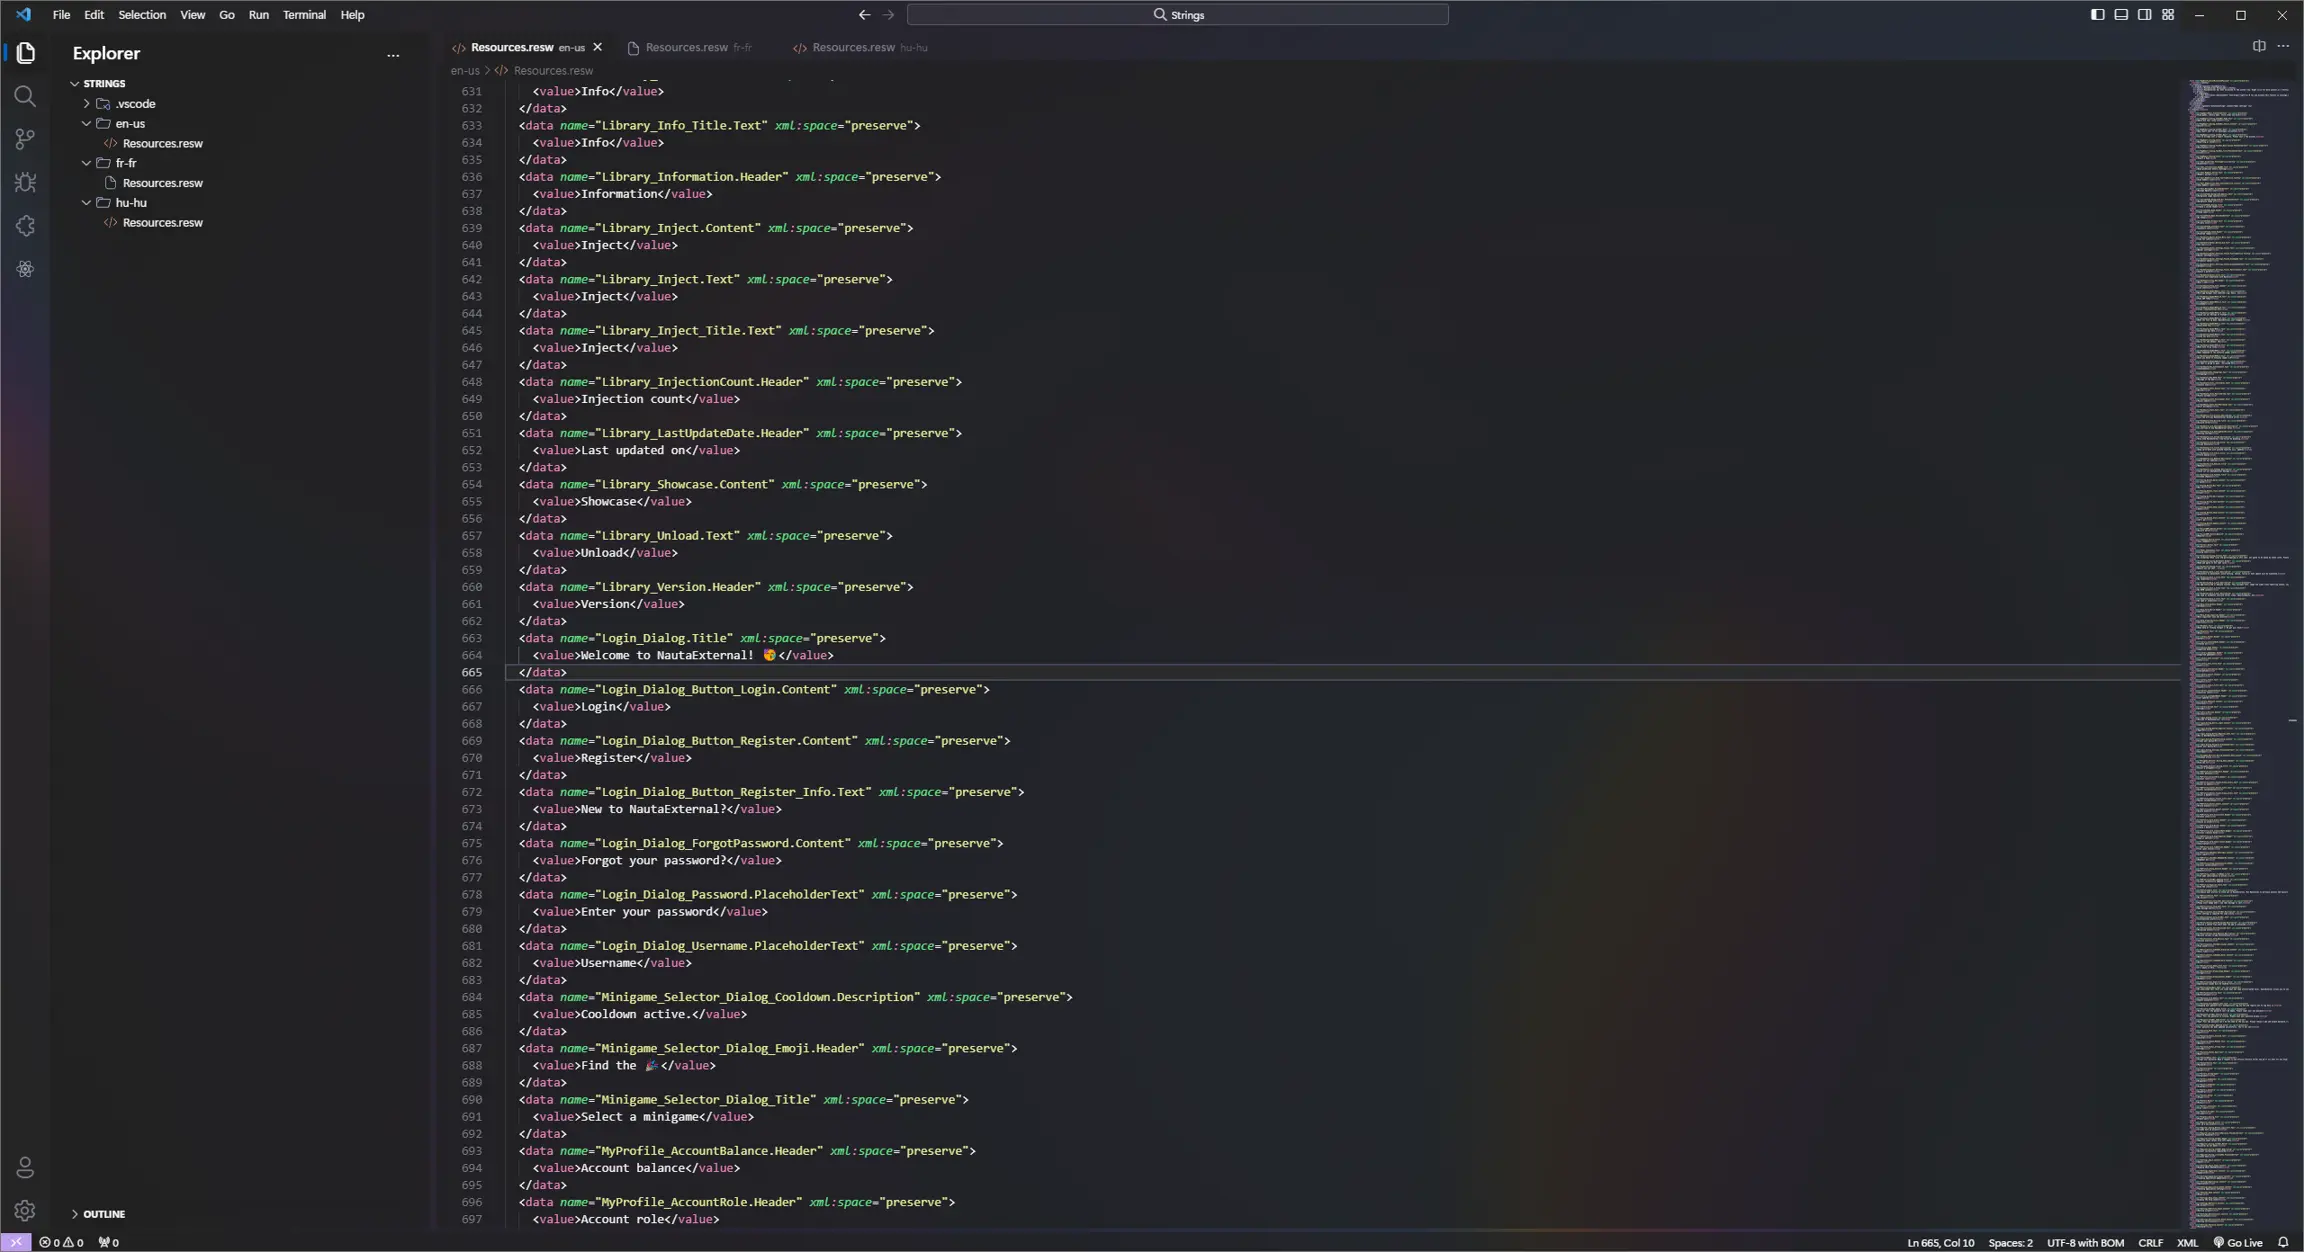Start Go Live server
This screenshot has height=1252, width=2304.
[x=2238, y=1242]
